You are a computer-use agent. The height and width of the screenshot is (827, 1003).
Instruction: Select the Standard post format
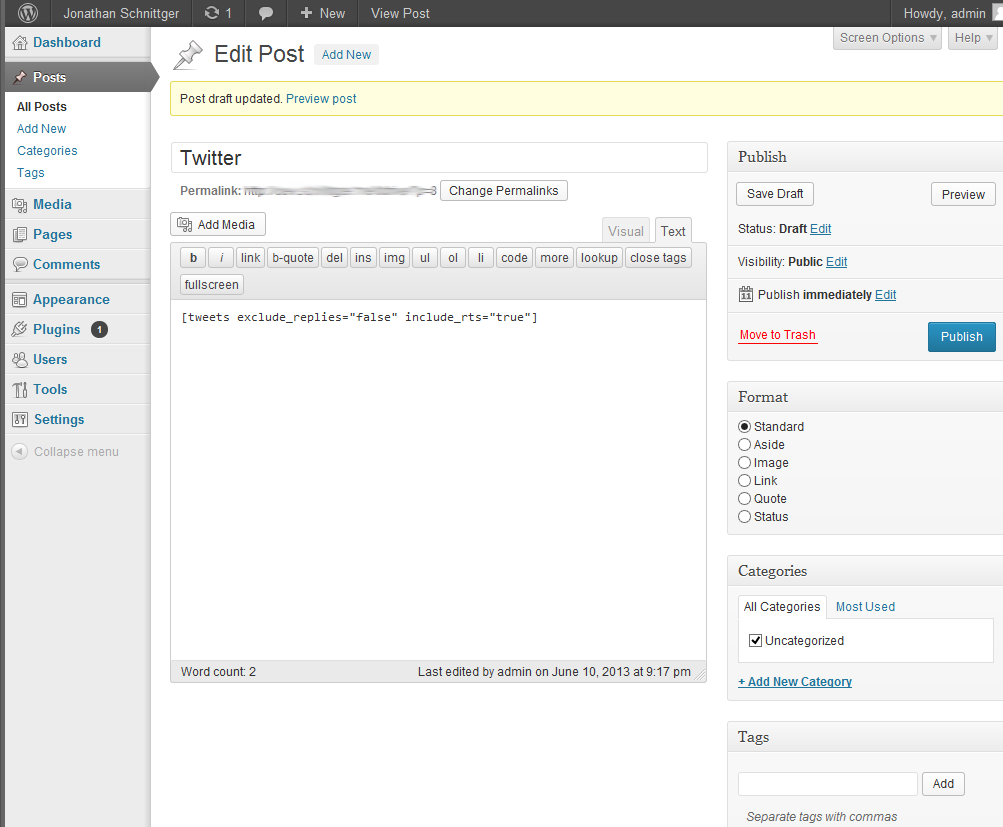(745, 427)
